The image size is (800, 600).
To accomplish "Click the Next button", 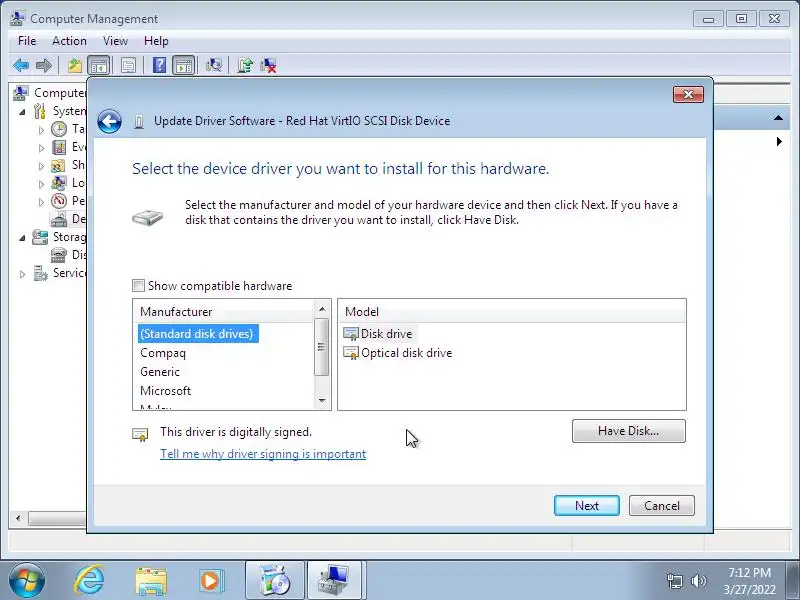I will [587, 506].
